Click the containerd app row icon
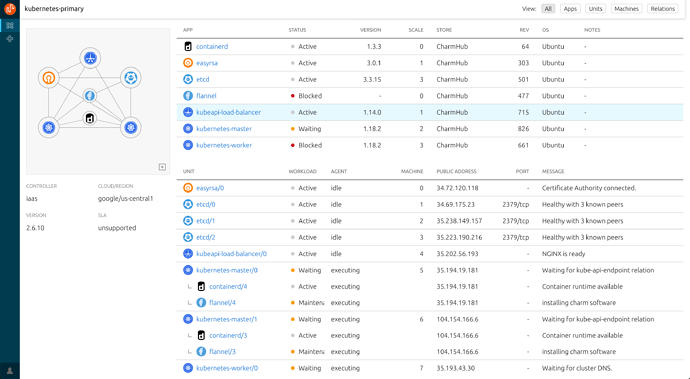The image size is (690, 379). pos(188,46)
